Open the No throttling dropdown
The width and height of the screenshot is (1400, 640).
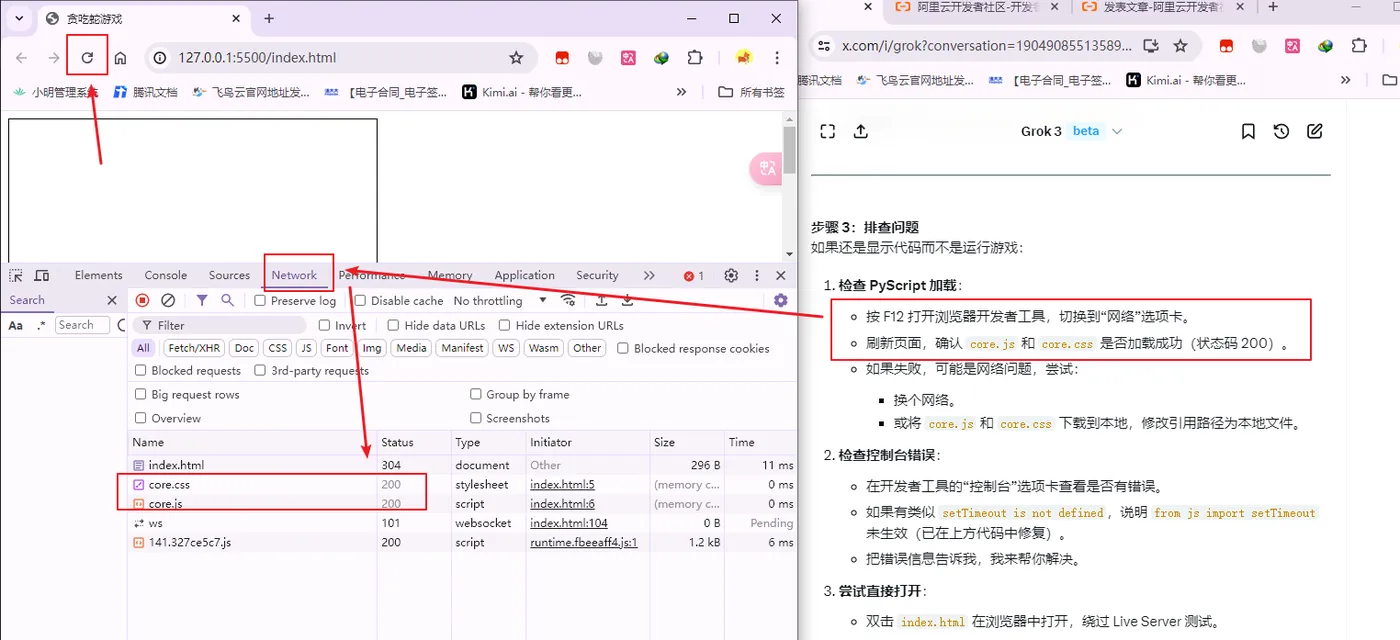point(500,300)
